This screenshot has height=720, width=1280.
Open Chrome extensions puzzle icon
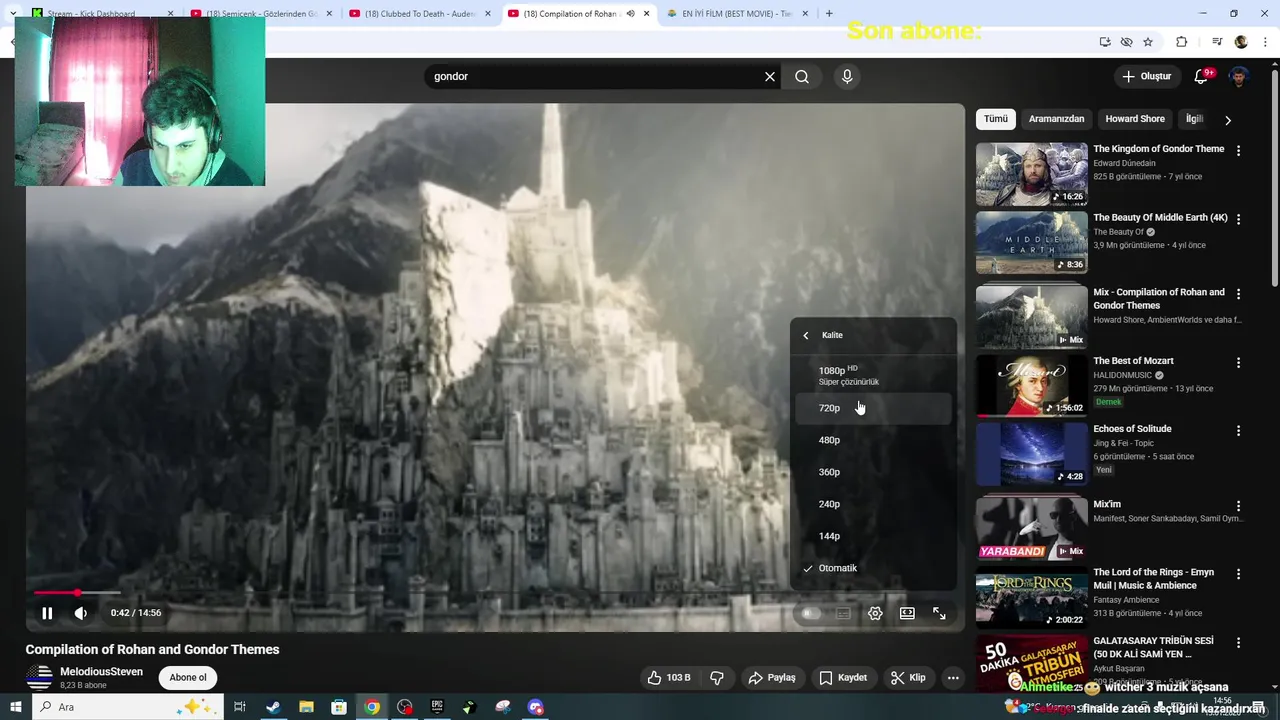1182,42
